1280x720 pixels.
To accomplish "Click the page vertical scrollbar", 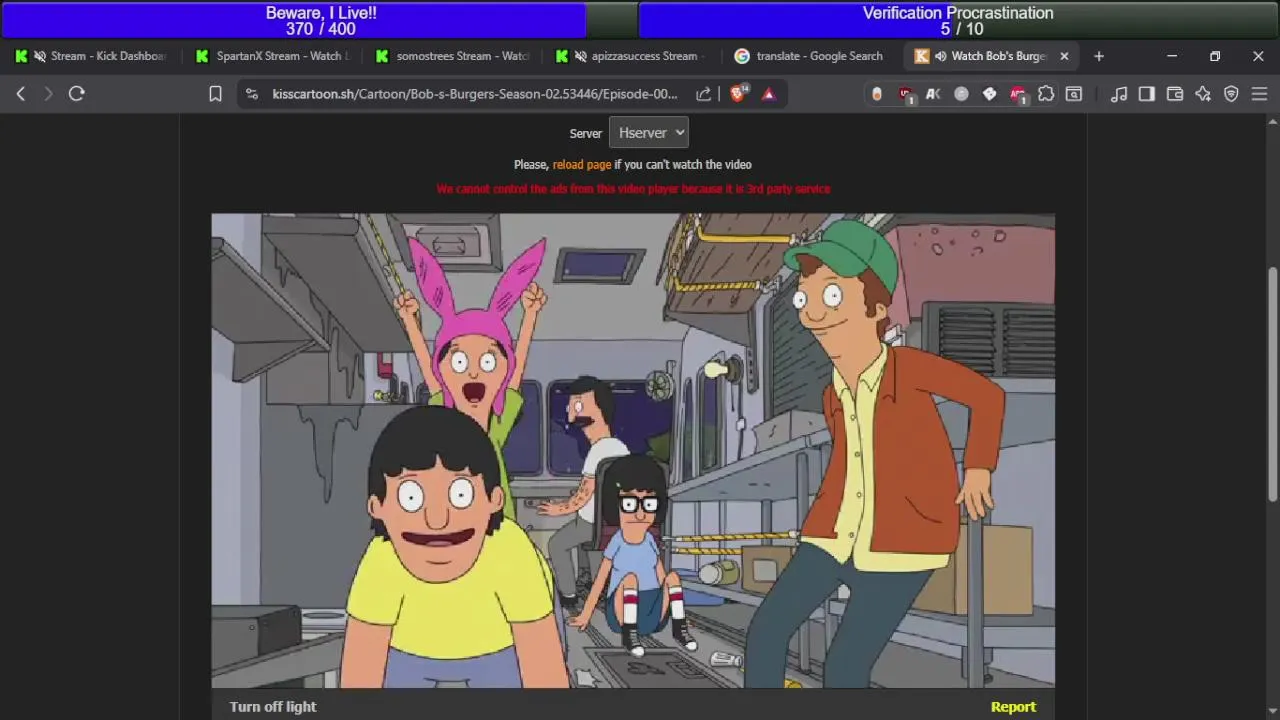I will point(1272,383).
